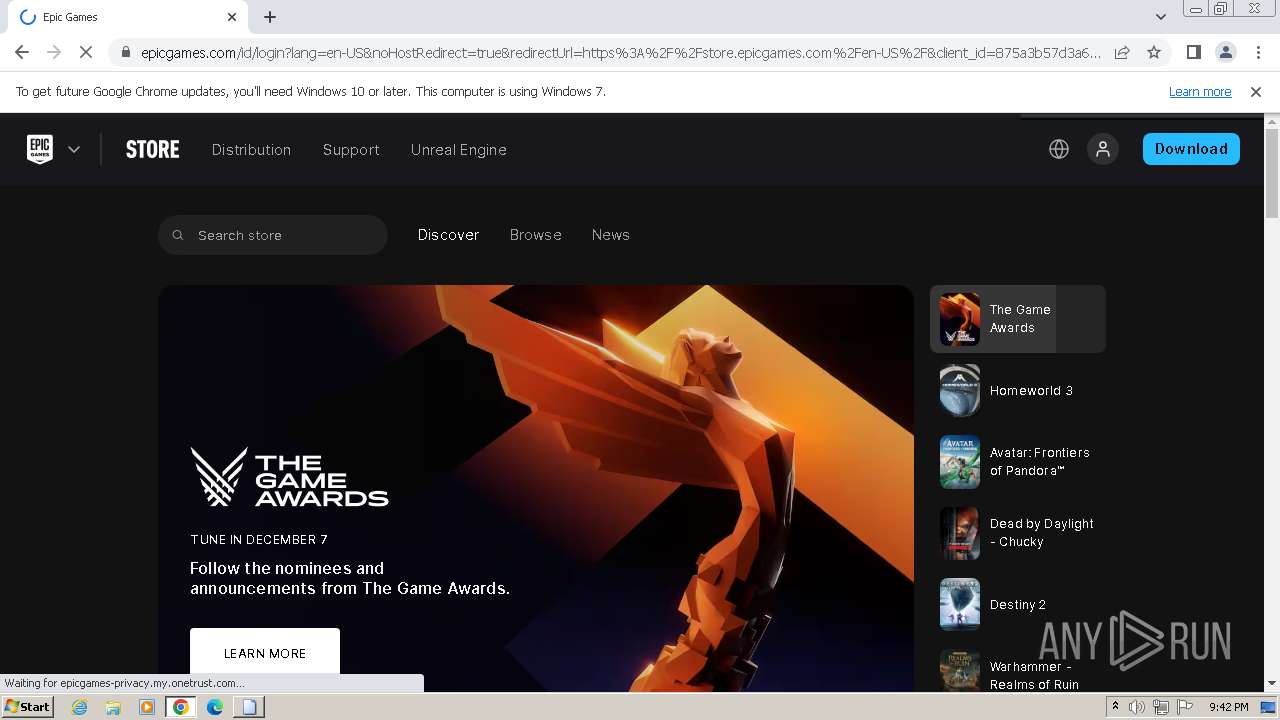1280x720 pixels.
Task: Click the Epic Games logo
Action: 40,149
